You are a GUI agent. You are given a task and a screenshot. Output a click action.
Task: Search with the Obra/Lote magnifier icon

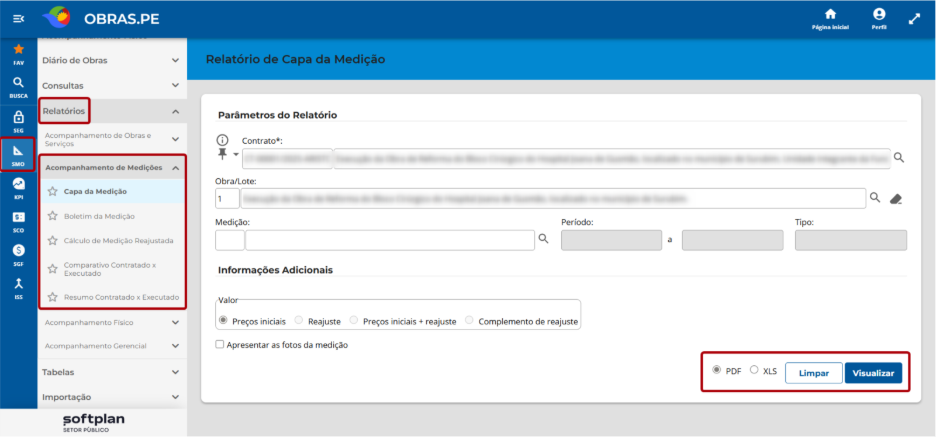(875, 198)
